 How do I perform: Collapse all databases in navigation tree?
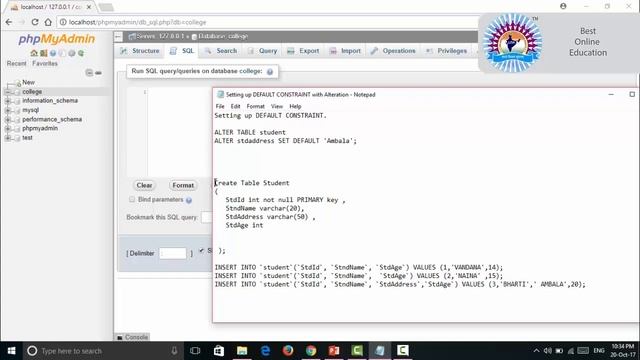tap(89, 73)
